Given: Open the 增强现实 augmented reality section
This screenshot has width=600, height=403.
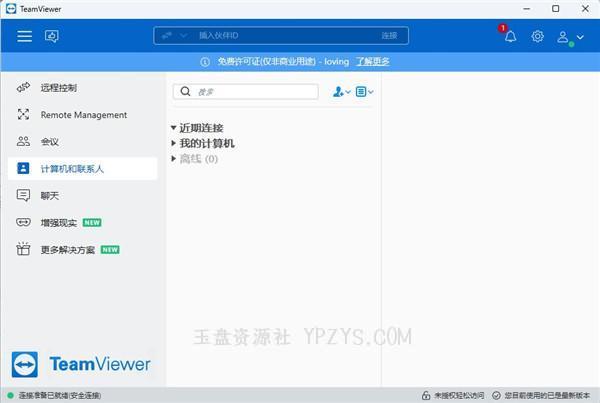Looking at the screenshot, I should click(x=83, y=222).
